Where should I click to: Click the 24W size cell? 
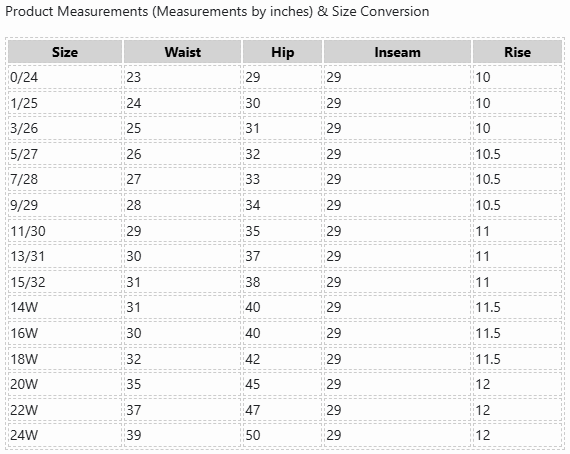65,435
